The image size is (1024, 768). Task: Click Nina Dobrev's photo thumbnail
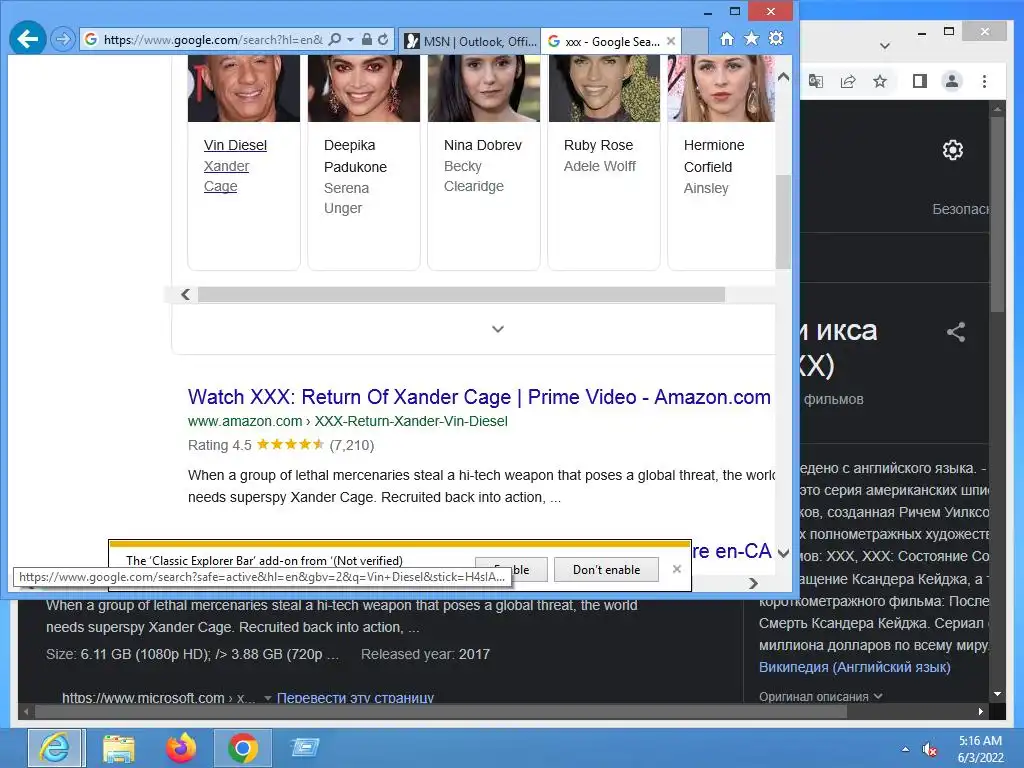(x=484, y=88)
